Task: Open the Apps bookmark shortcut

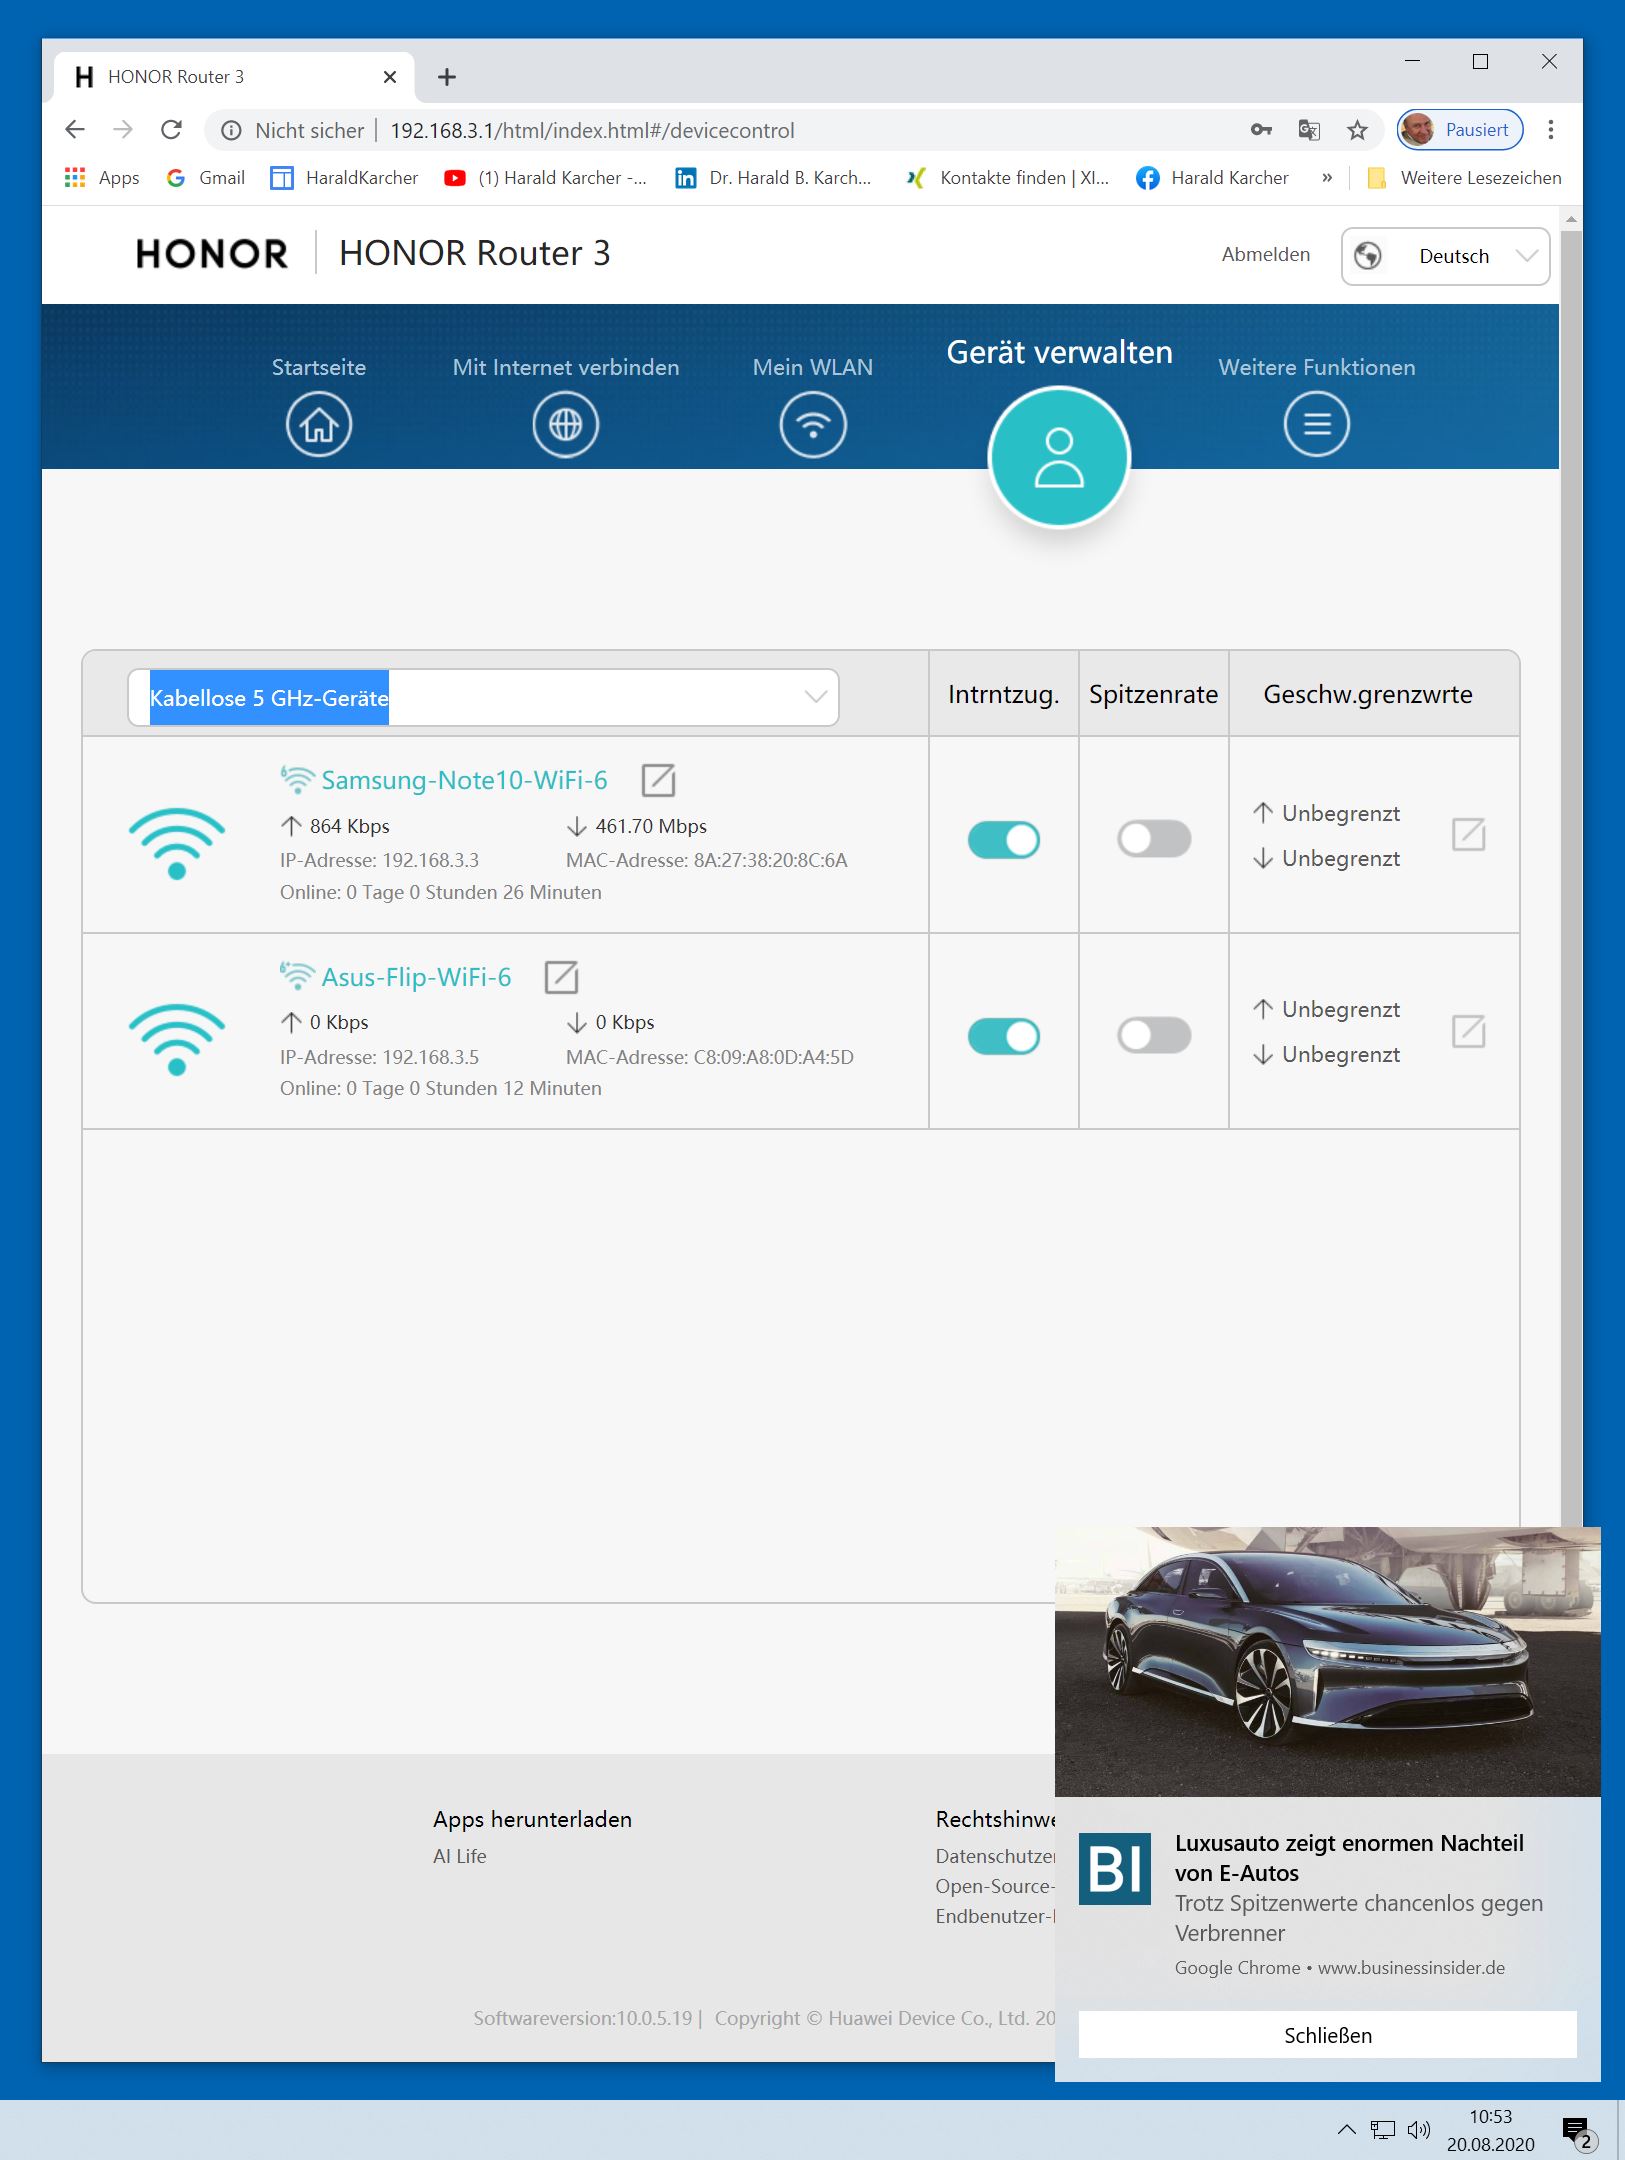Action: point(102,178)
